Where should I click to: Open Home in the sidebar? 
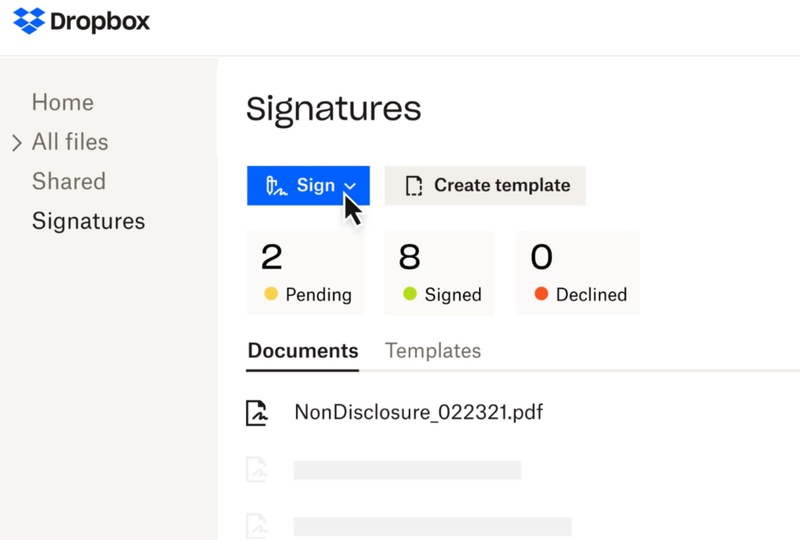pos(63,102)
